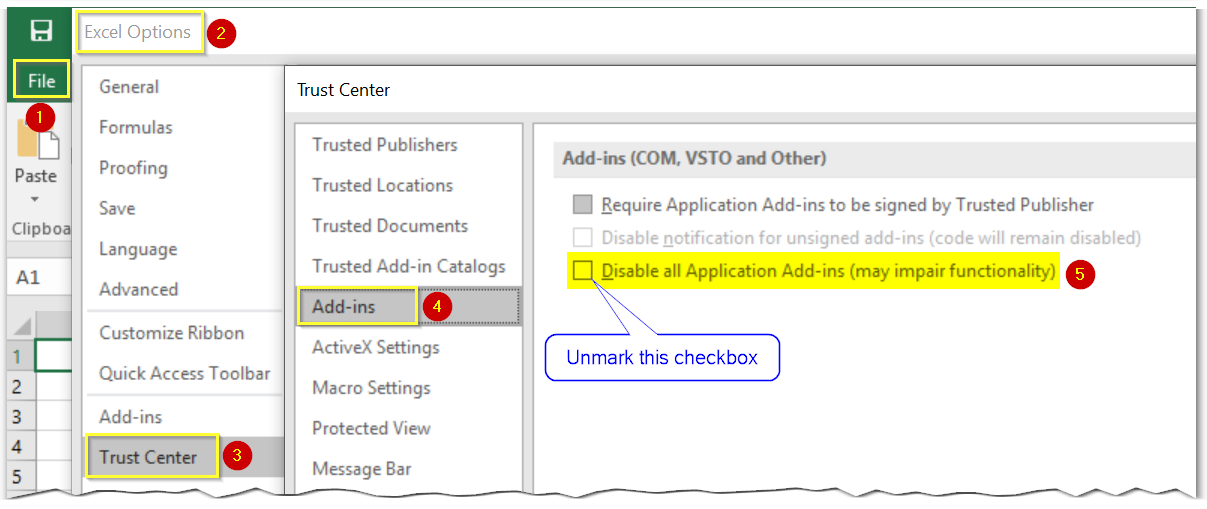Toggle Disable notification for unsigned add-ins
Image resolution: width=1207 pixels, height=509 pixels.
coord(583,238)
